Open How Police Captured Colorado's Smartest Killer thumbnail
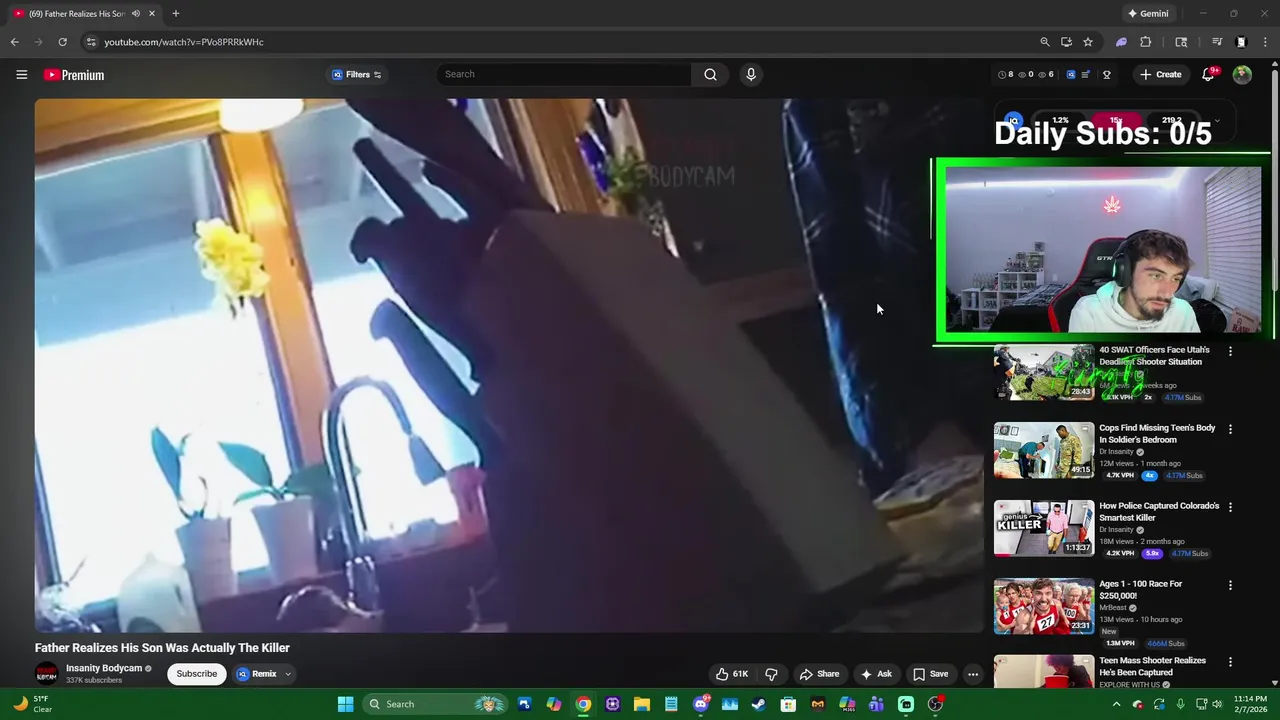This screenshot has width=1280, height=720. tap(1044, 528)
